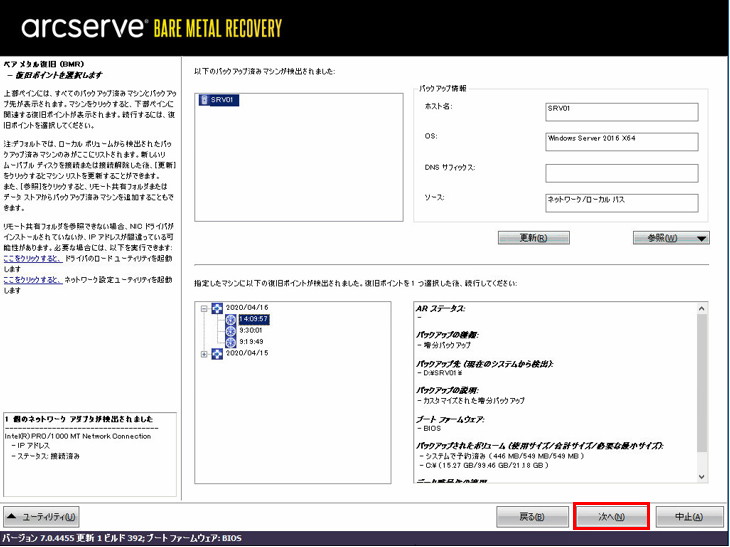This screenshot has height=547, width=730.
Task: Click the OS field showing Windows Server 2016
Action: click(x=622, y=142)
